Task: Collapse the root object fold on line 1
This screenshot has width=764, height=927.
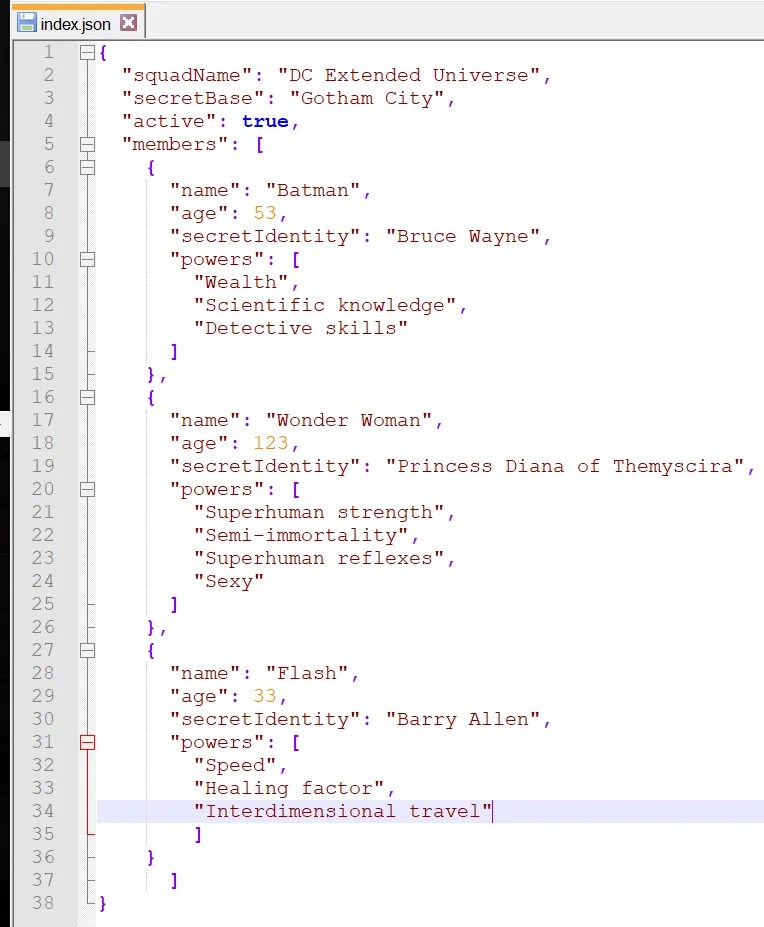Action: click(x=87, y=53)
